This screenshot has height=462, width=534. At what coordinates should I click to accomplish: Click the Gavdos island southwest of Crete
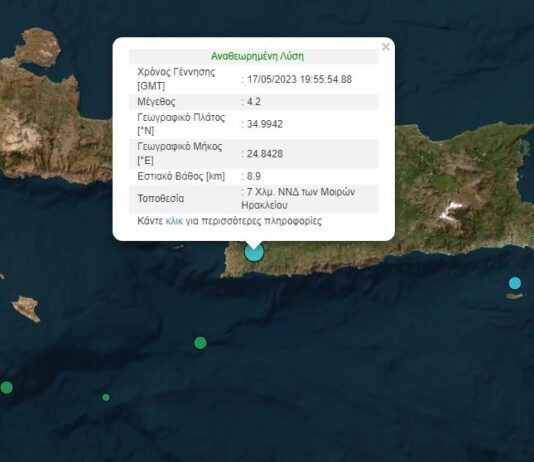(26, 308)
